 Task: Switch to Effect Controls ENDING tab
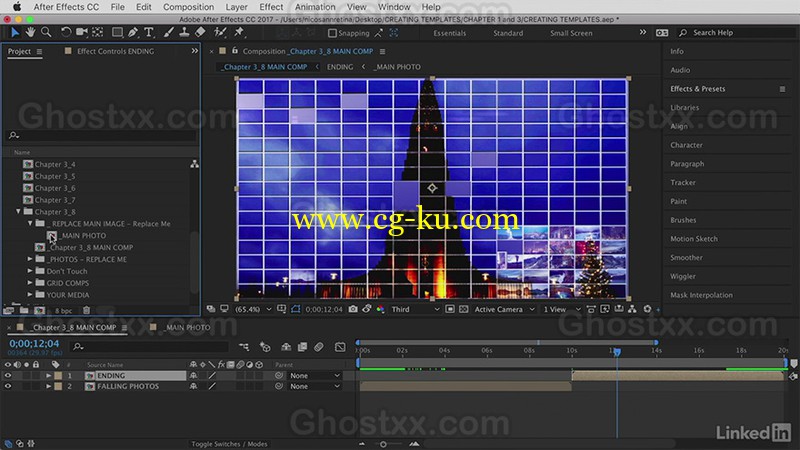115,51
